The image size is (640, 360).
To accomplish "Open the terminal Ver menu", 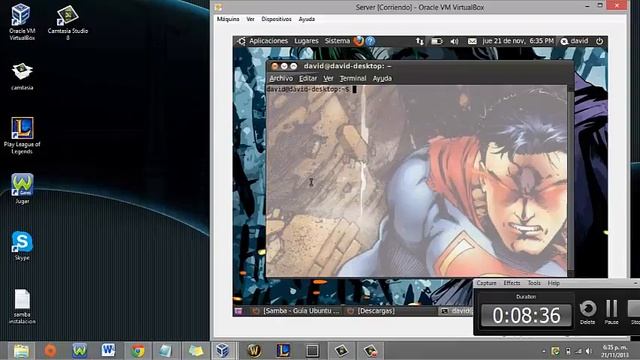I will pyautogui.click(x=328, y=78).
